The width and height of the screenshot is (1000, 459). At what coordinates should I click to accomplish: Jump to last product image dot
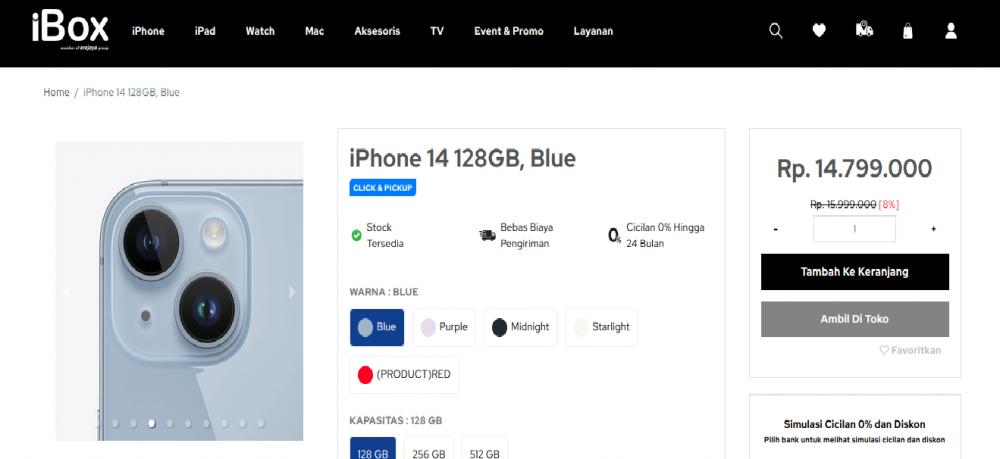(x=261, y=423)
